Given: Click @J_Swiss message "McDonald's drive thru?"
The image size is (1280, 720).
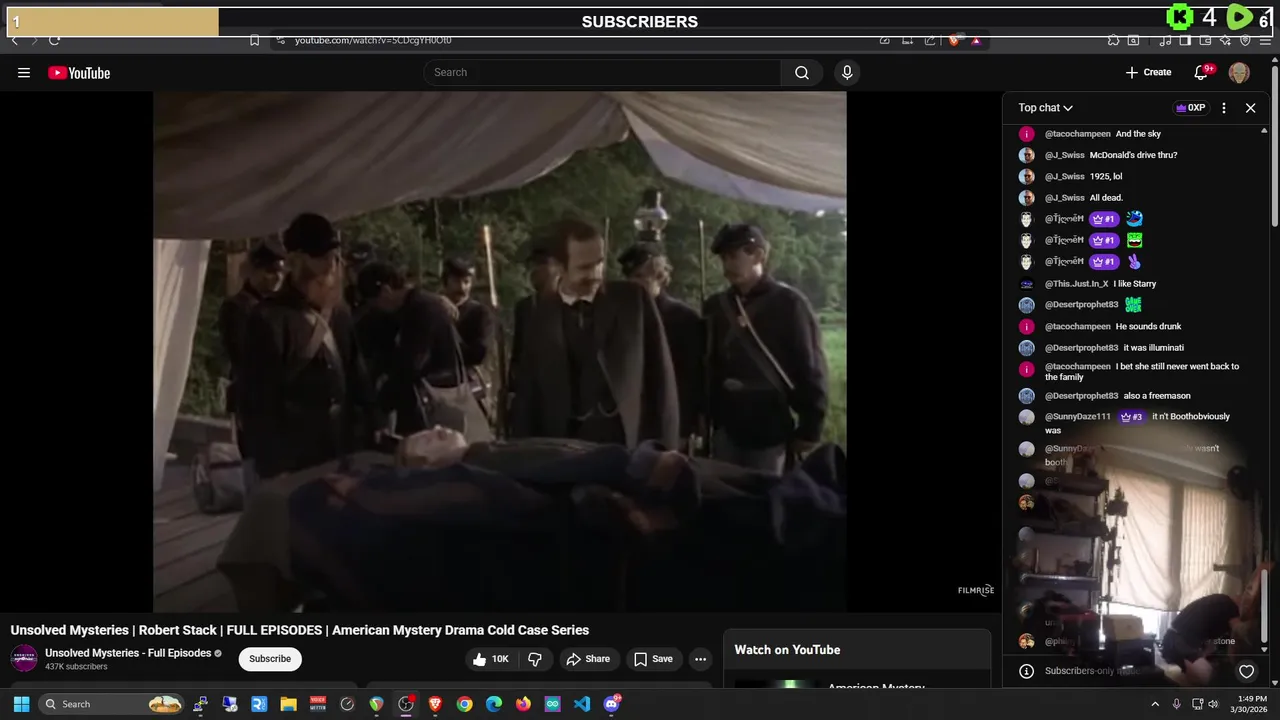Looking at the screenshot, I should (1133, 155).
